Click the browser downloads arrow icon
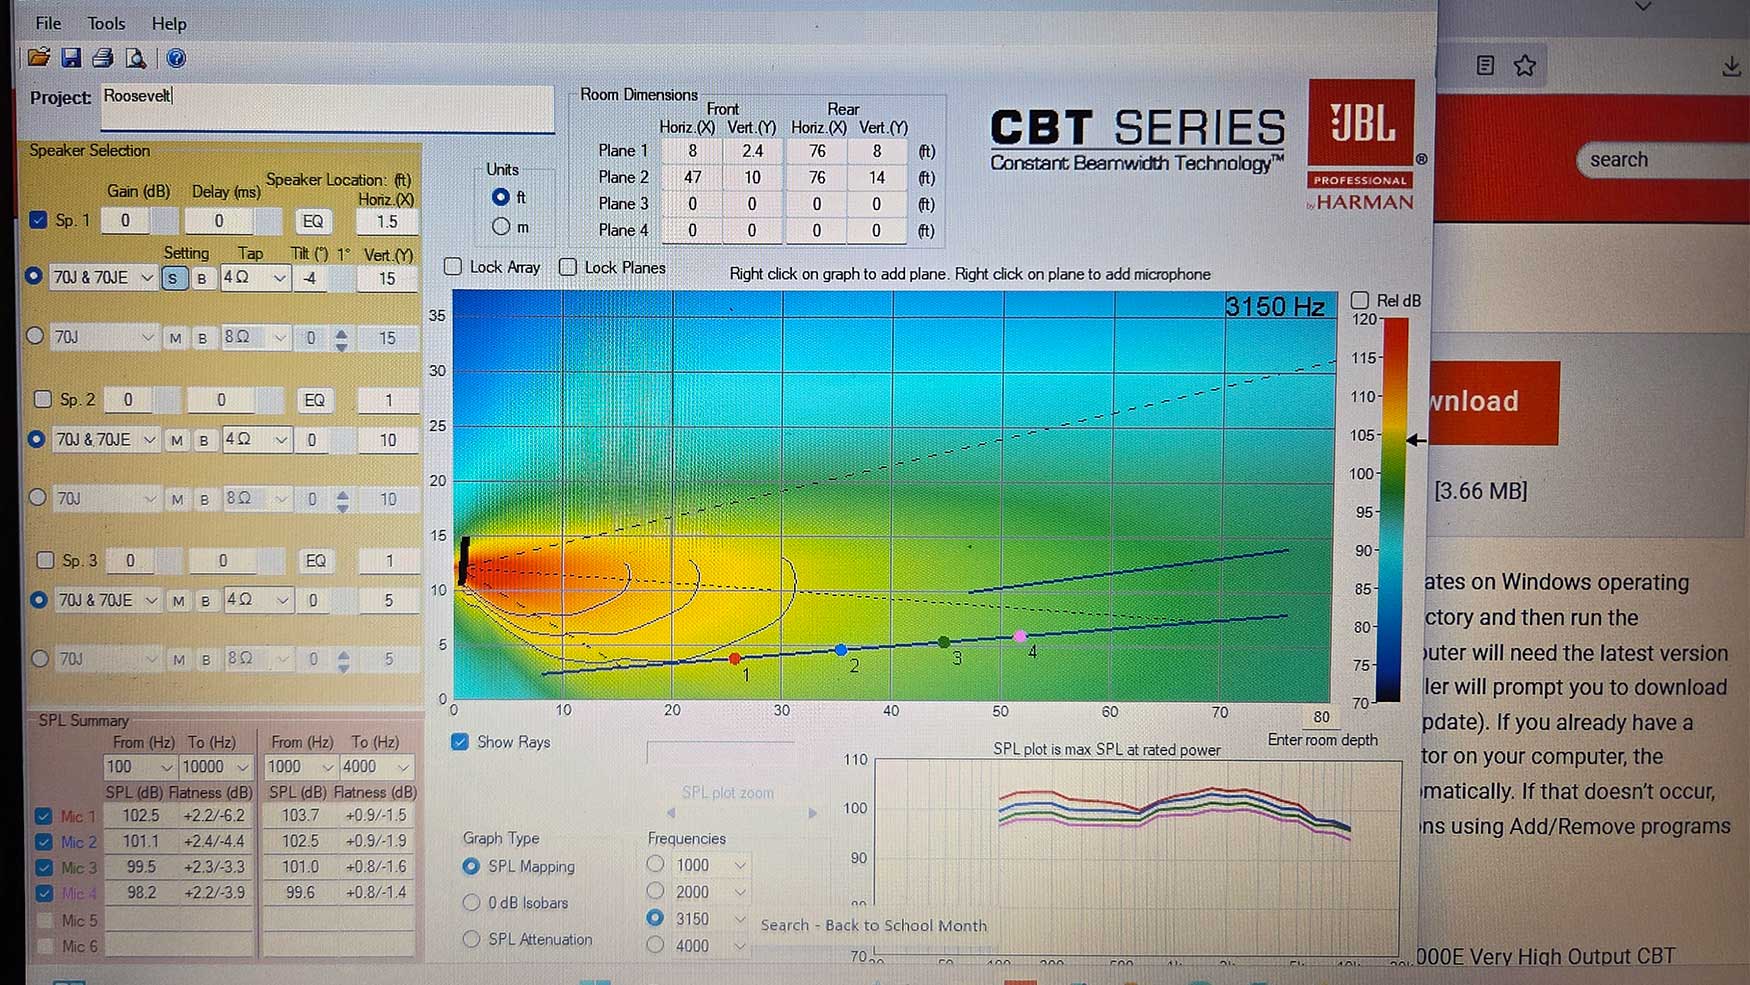The image size is (1750, 985). pyautogui.click(x=1731, y=66)
